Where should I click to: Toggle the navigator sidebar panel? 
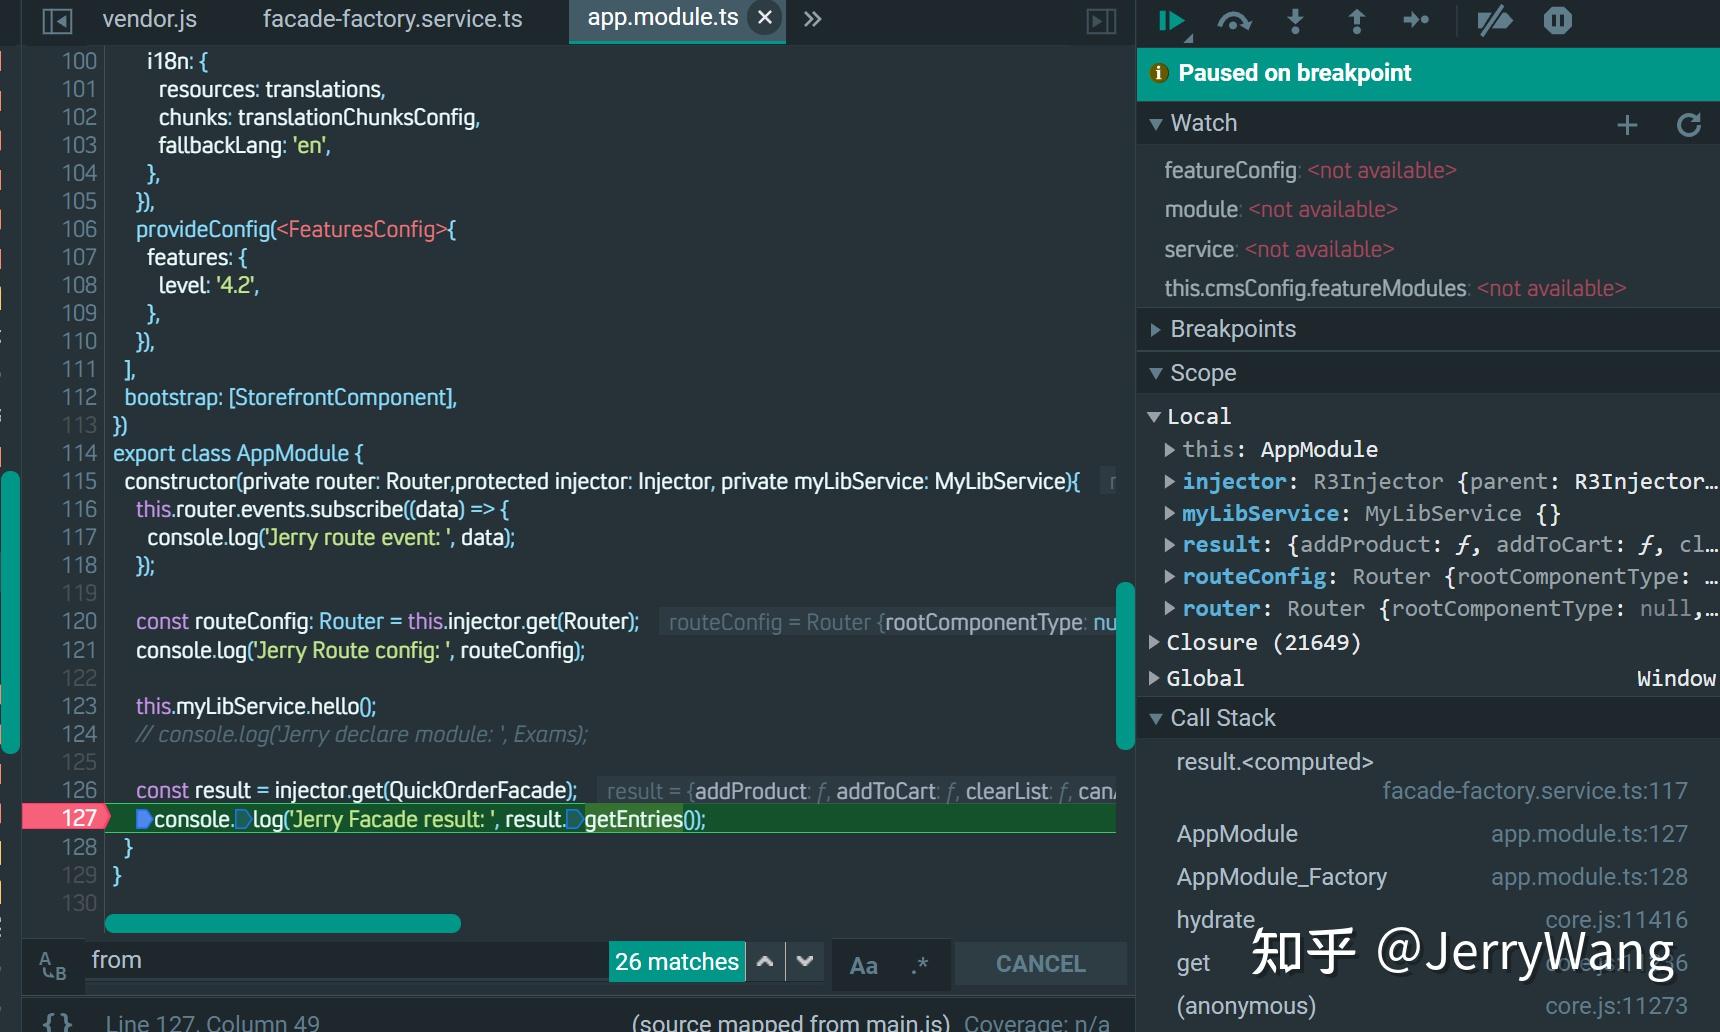[x=57, y=18]
